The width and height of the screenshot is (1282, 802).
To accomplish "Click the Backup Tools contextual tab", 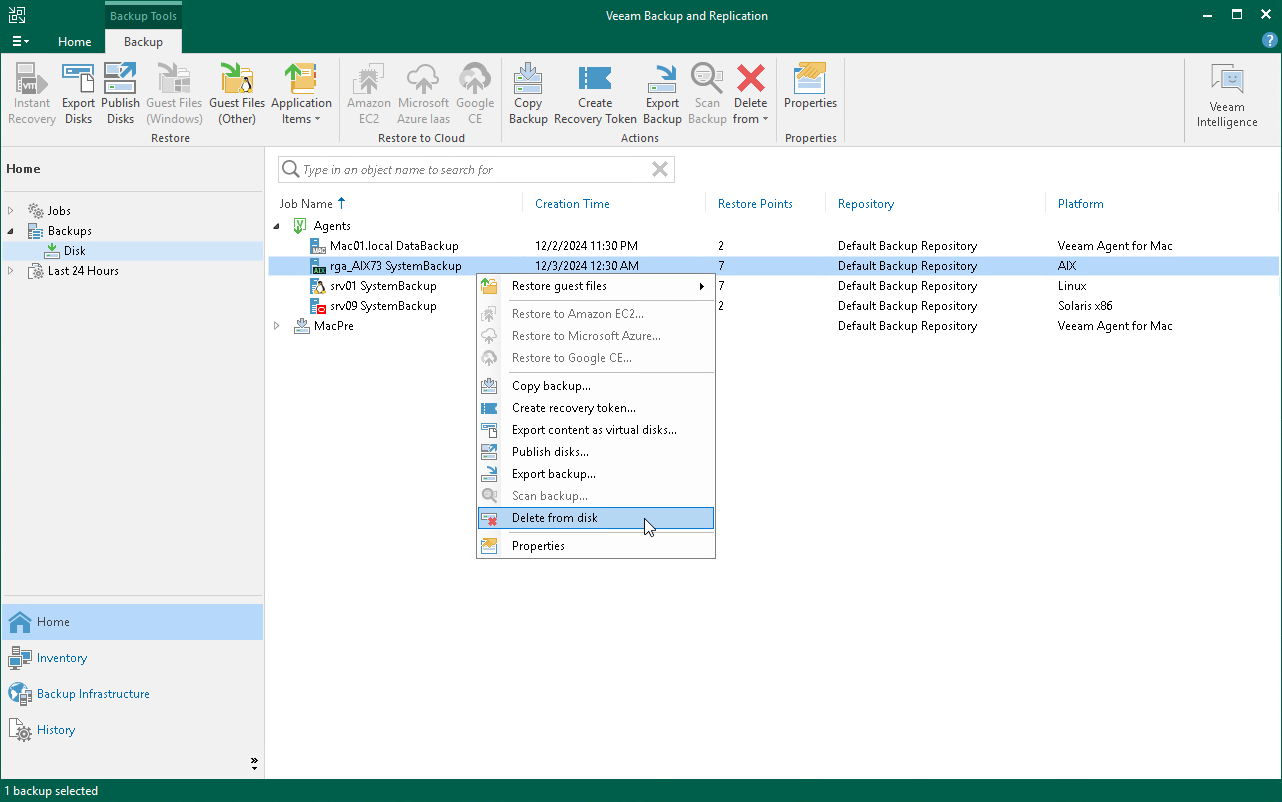I will (x=143, y=15).
